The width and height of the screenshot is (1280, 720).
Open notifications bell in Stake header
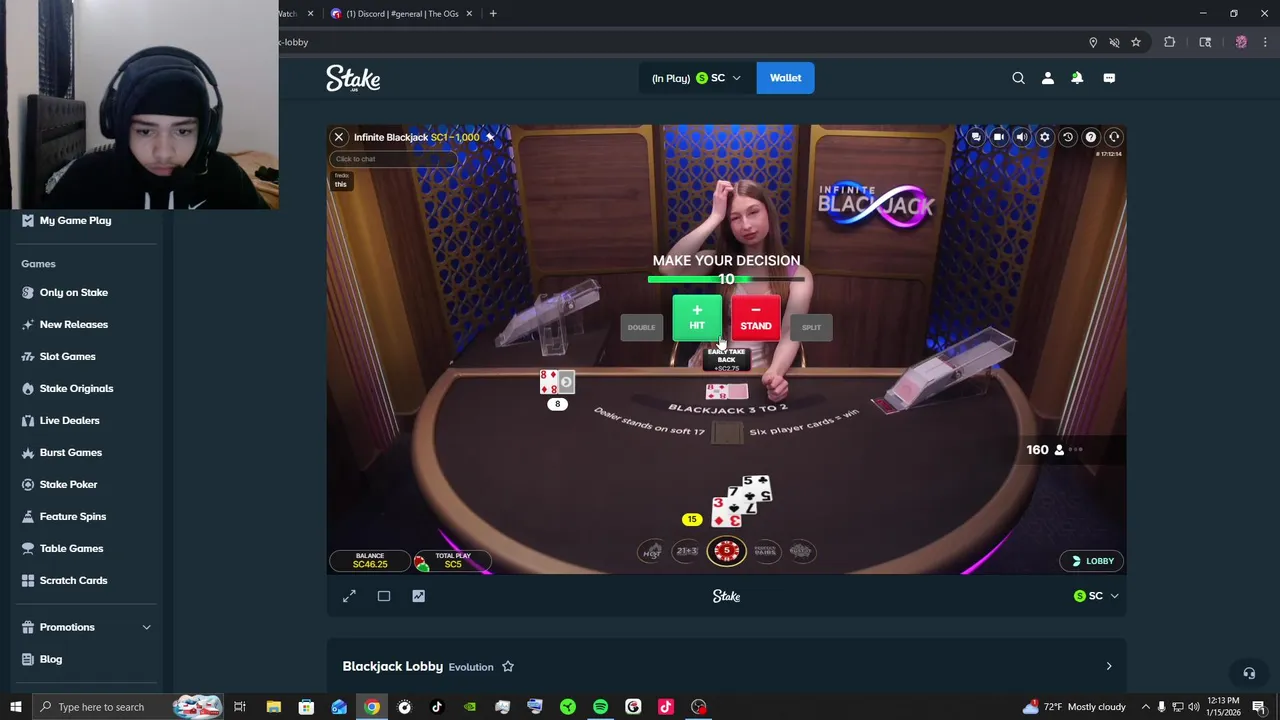1077,78
